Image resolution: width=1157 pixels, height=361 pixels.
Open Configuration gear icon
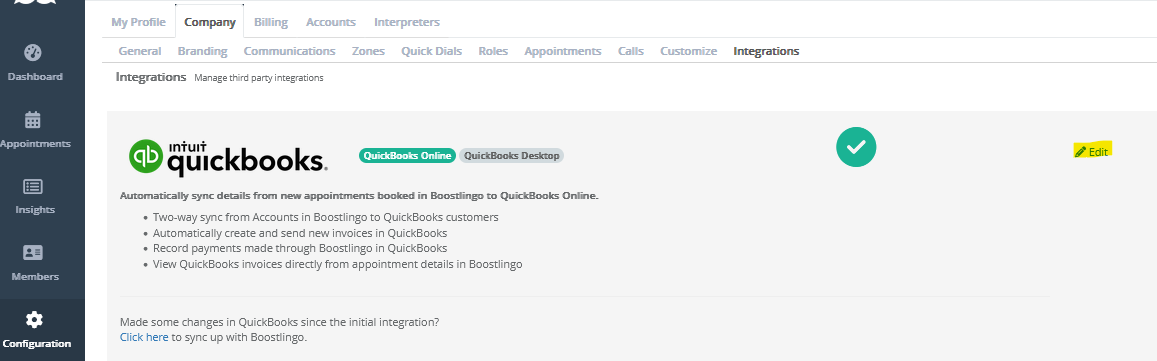(x=34, y=320)
